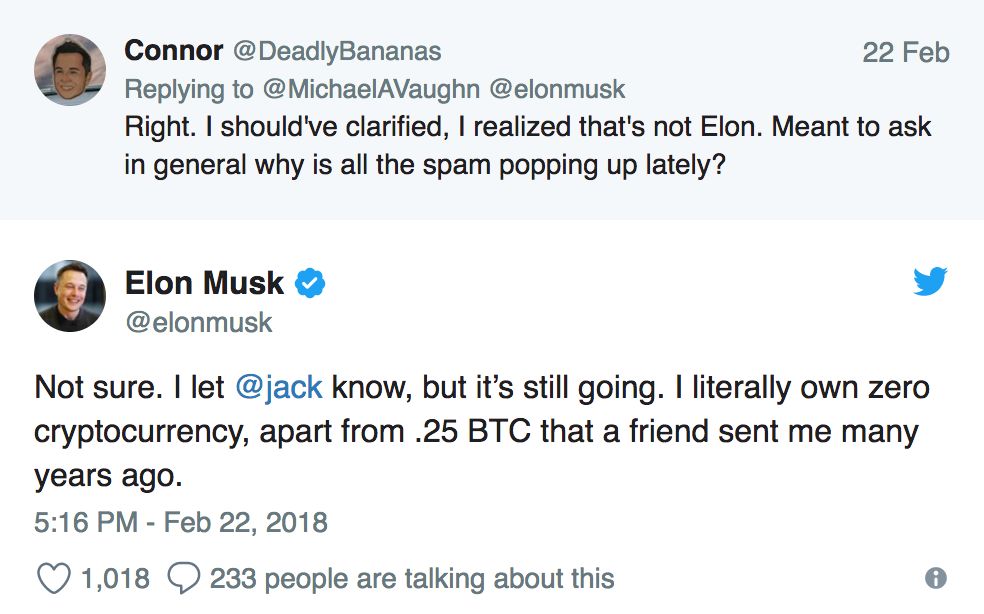Image resolution: width=984 pixels, height=614 pixels.
Task: Click the 1,018 likes count
Action: 115,578
